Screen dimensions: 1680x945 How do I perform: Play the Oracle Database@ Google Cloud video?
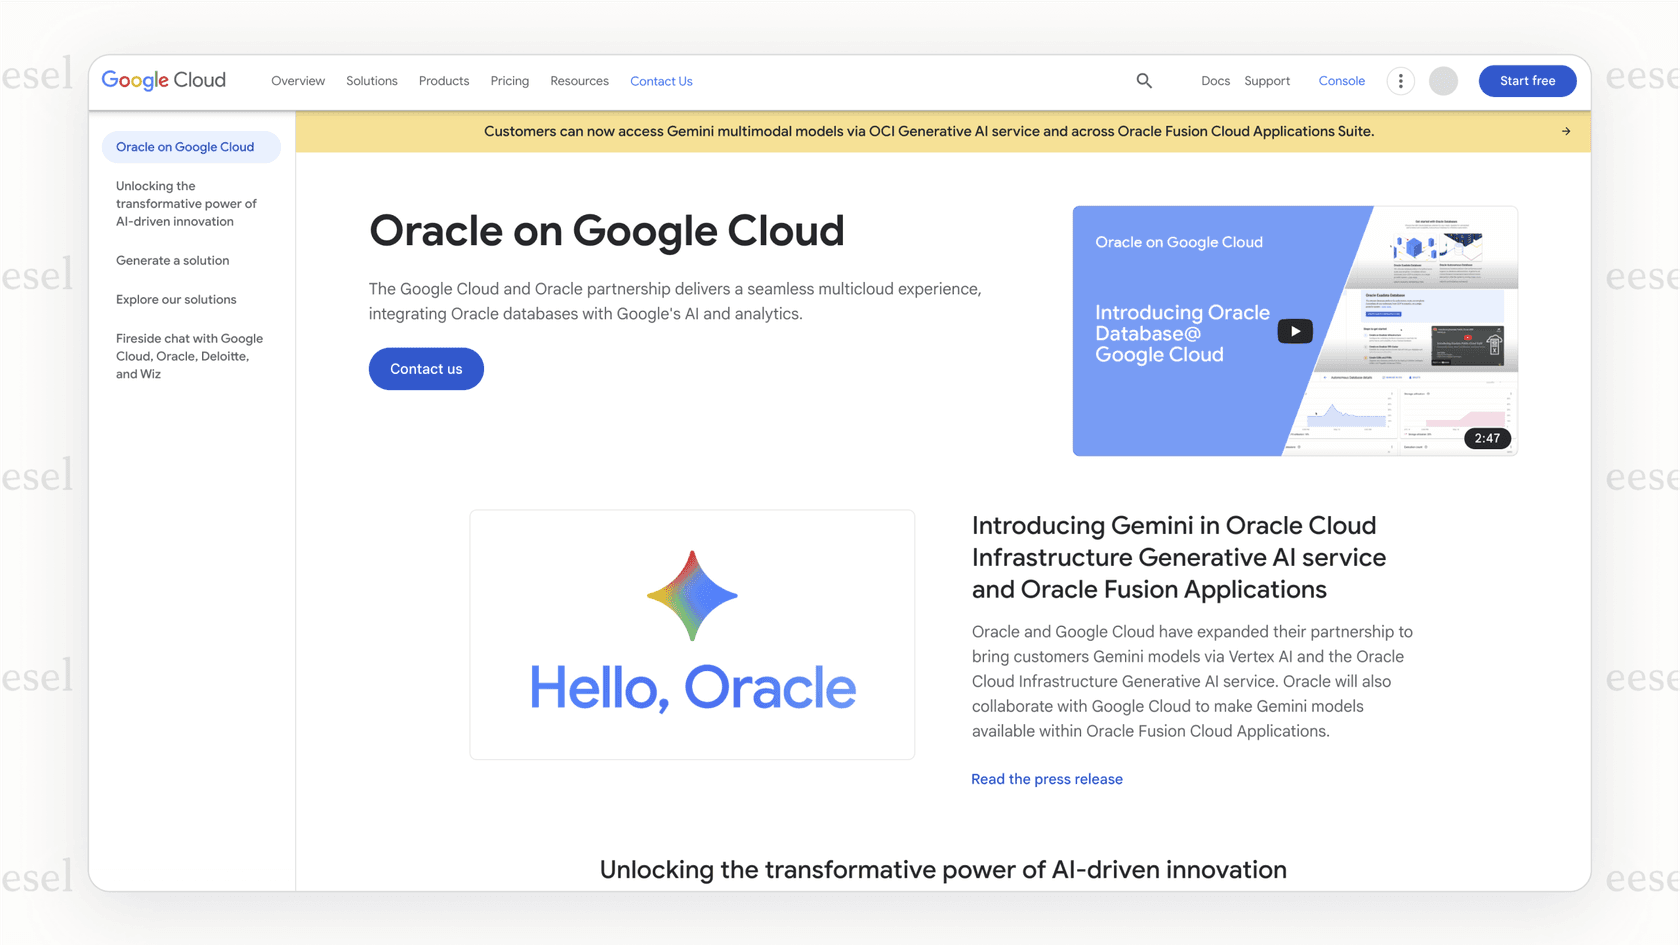[1294, 330]
